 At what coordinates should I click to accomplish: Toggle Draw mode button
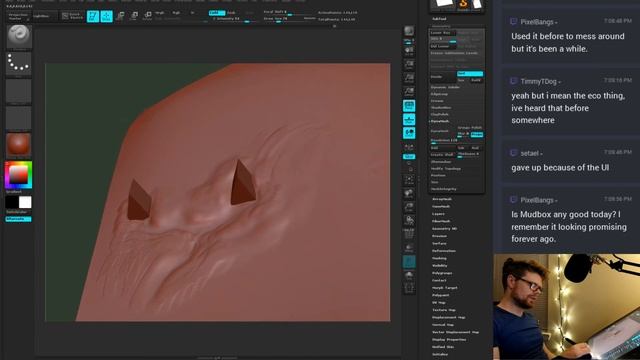pos(107,16)
